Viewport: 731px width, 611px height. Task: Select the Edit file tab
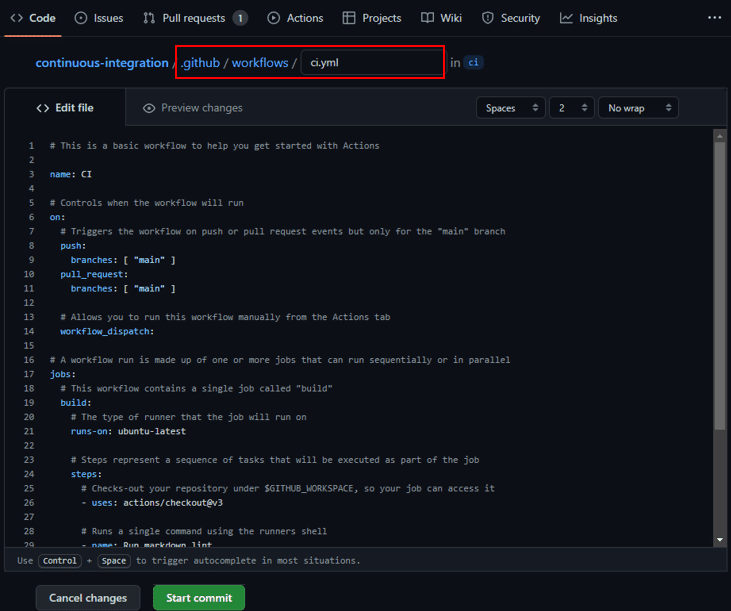65,108
